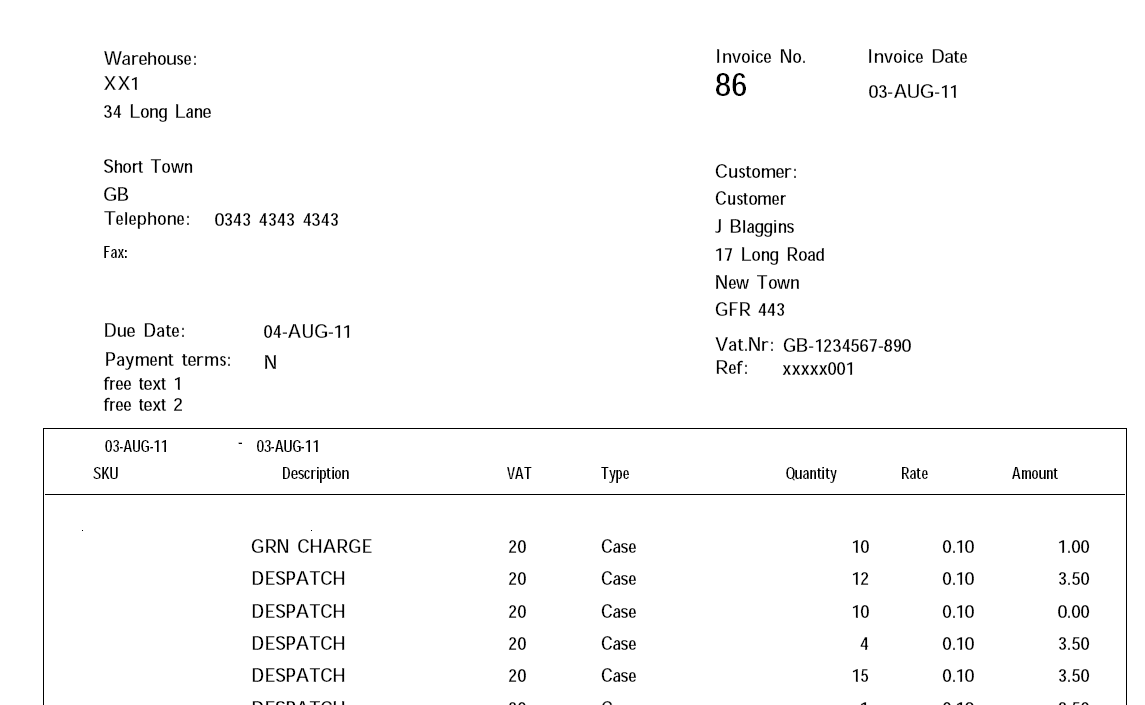This screenshot has height=705, width=1145.
Task: Click the Customer: heading label
Action: click(x=756, y=172)
